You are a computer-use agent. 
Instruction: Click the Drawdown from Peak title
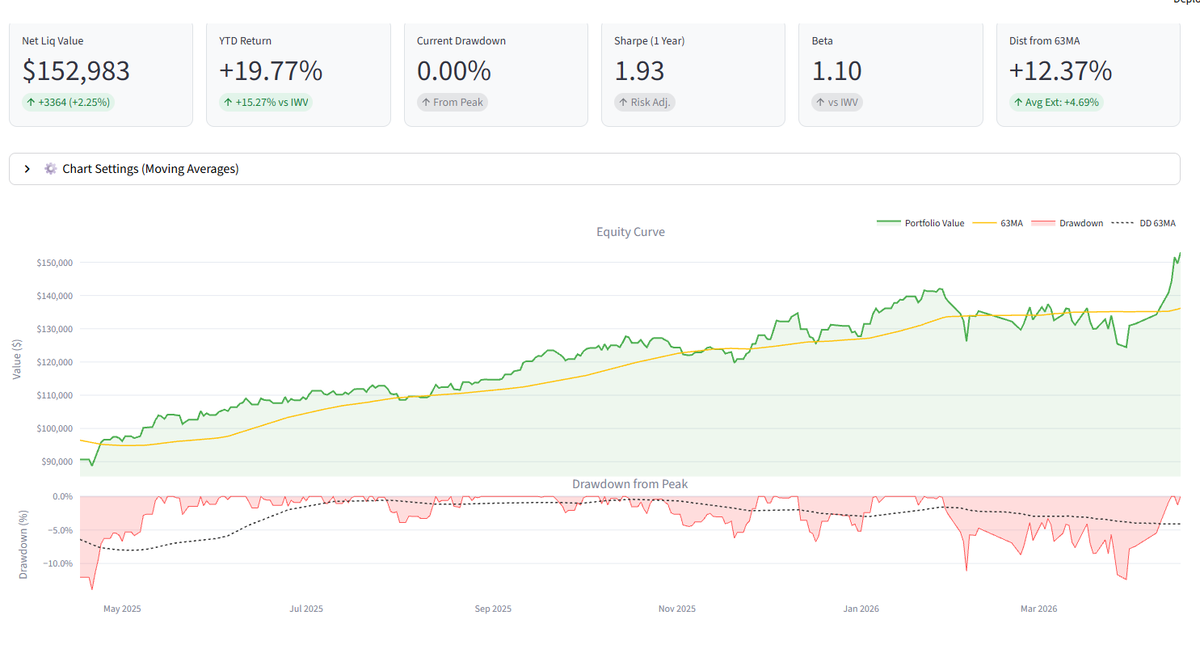pos(630,484)
